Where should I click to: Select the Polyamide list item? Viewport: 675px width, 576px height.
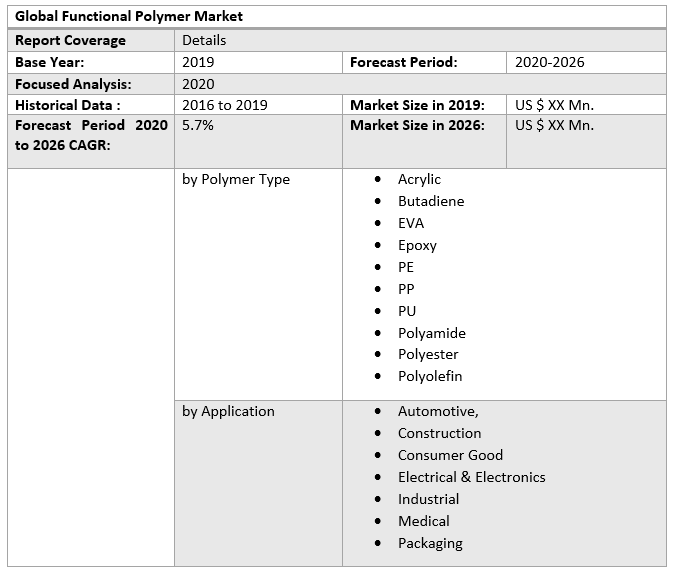coord(432,333)
